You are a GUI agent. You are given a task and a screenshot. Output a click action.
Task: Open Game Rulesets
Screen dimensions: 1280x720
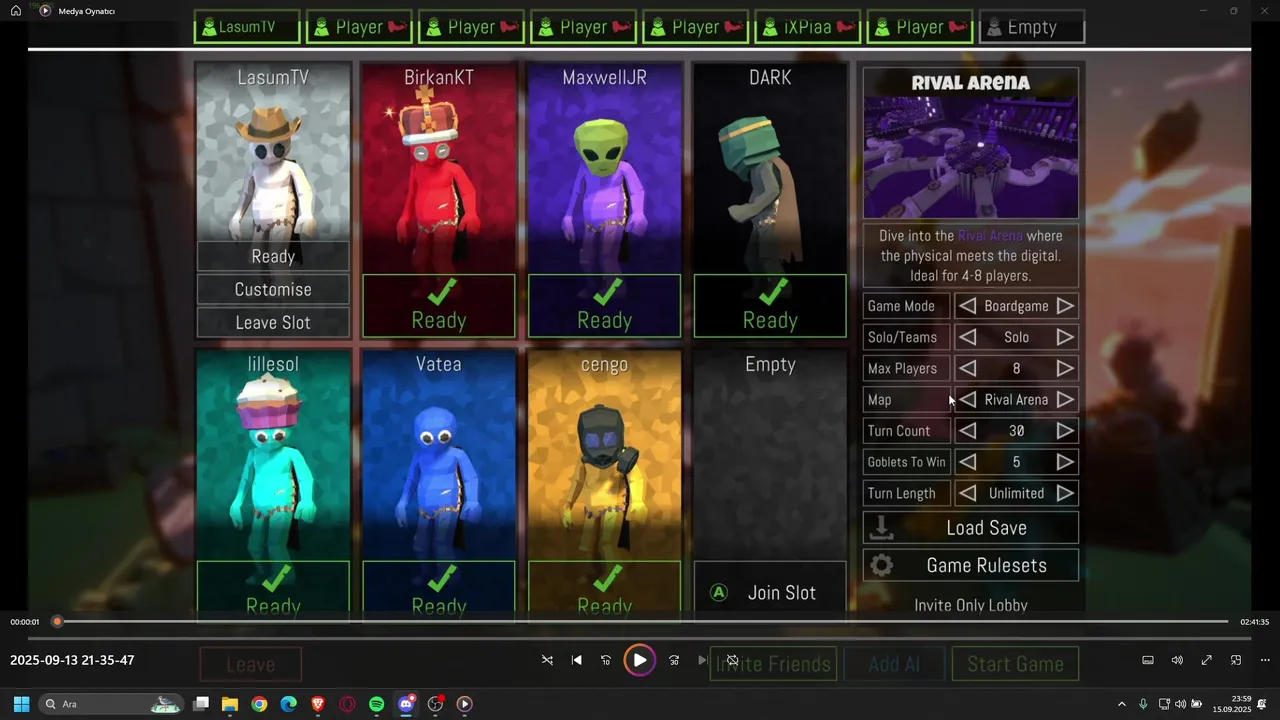click(971, 566)
